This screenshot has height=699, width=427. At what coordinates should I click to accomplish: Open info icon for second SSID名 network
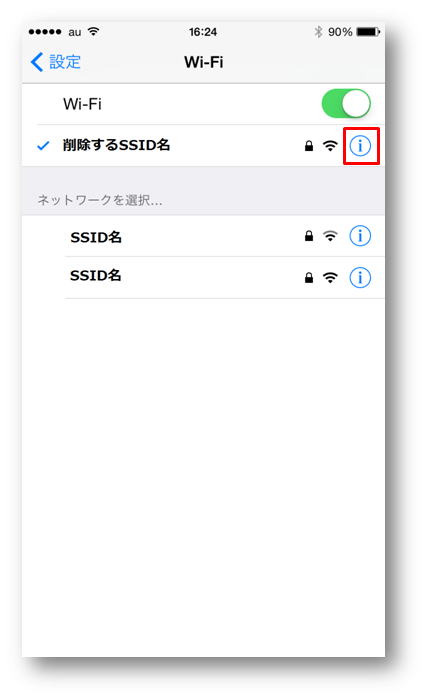(x=360, y=278)
